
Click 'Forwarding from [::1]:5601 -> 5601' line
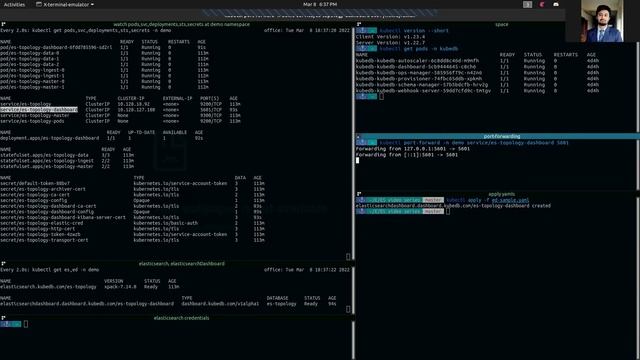point(407,155)
